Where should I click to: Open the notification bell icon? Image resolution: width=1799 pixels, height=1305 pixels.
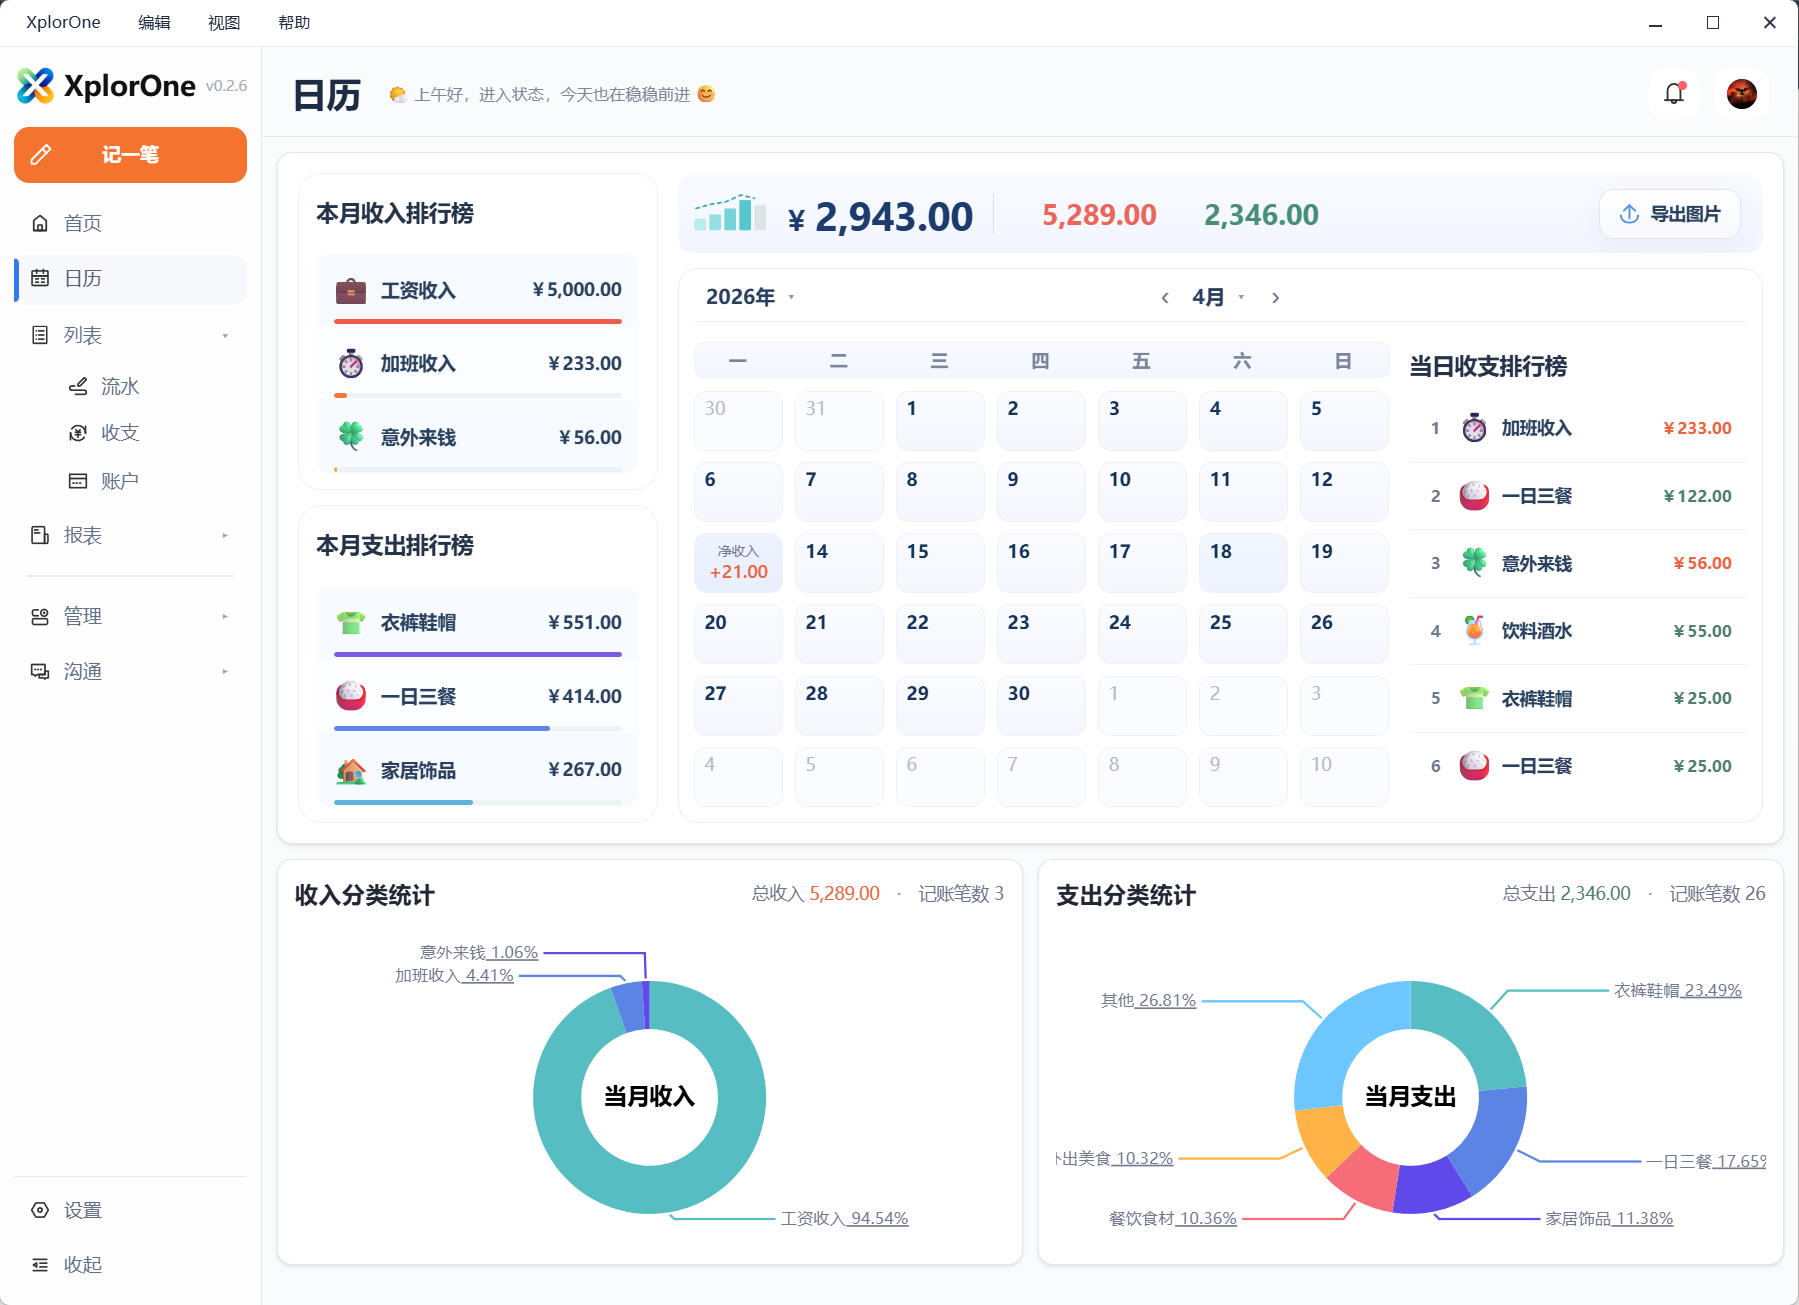(x=1673, y=93)
